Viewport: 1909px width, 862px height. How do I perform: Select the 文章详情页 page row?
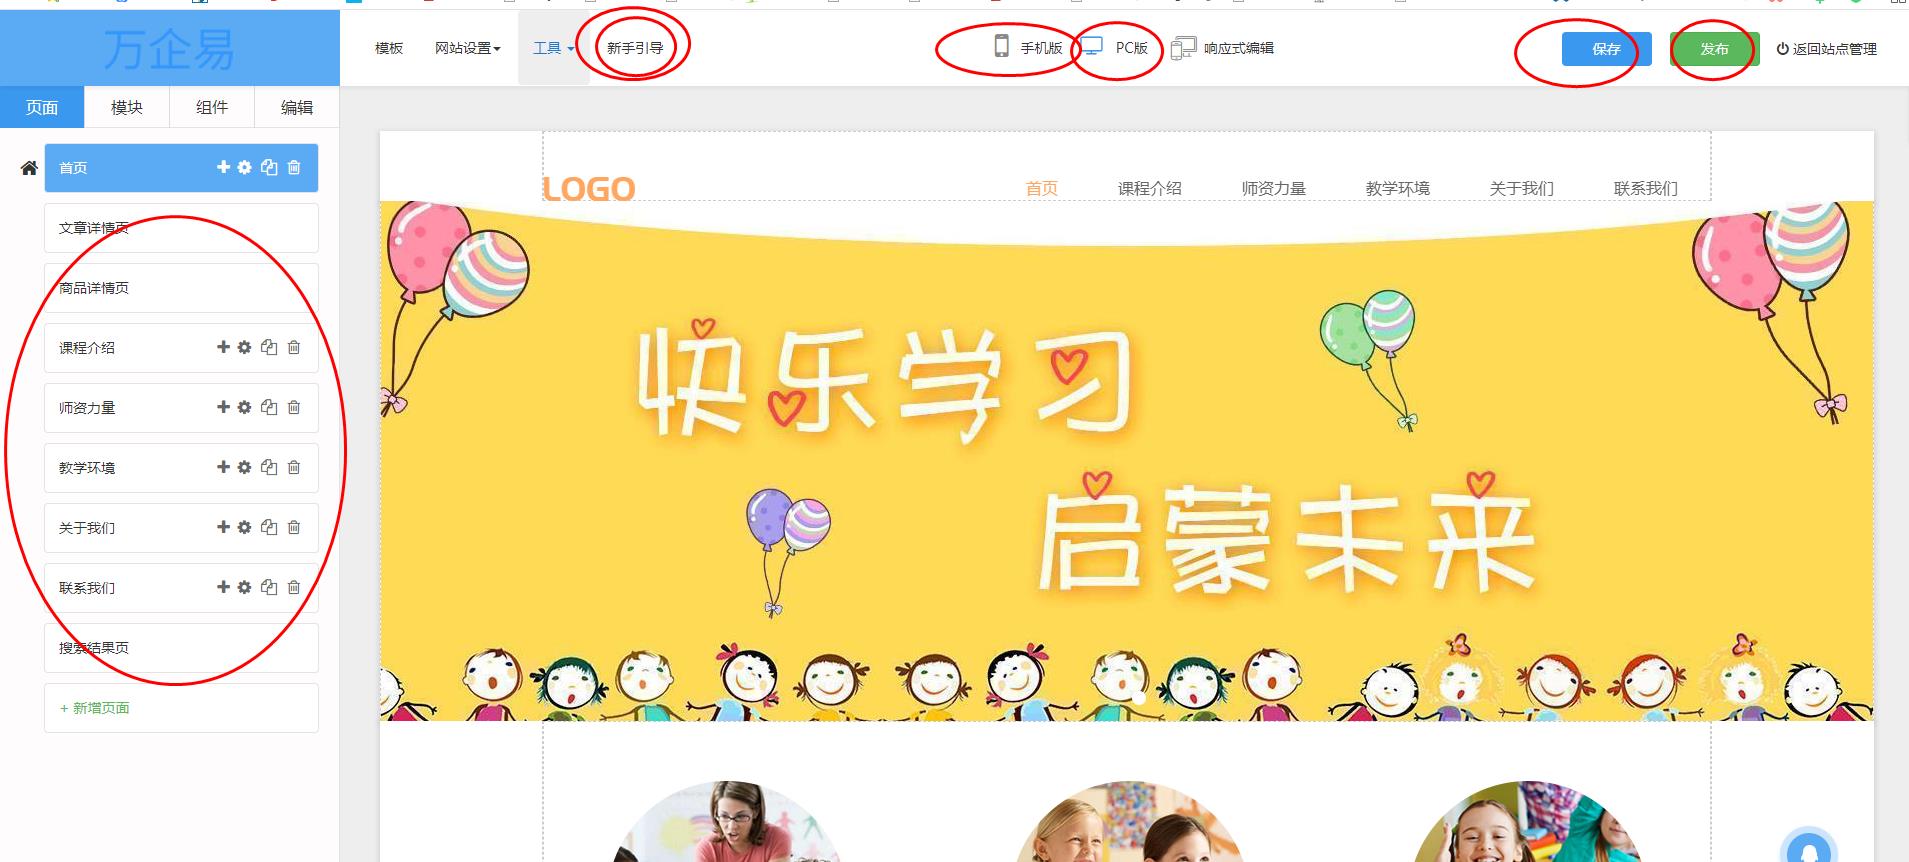pyautogui.click(x=181, y=228)
